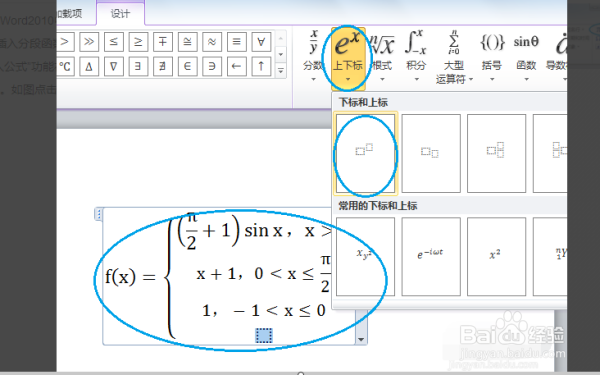This screenshot has height=375, width=600.
Task: Insert the common x_y² script preset
Action: [365, 256]
